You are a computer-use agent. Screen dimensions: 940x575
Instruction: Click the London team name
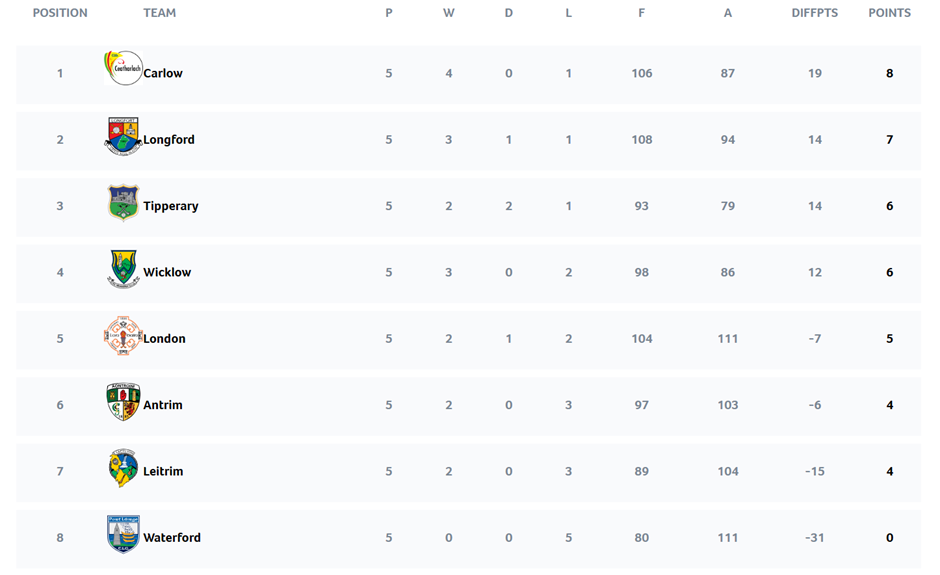(164, 339)
